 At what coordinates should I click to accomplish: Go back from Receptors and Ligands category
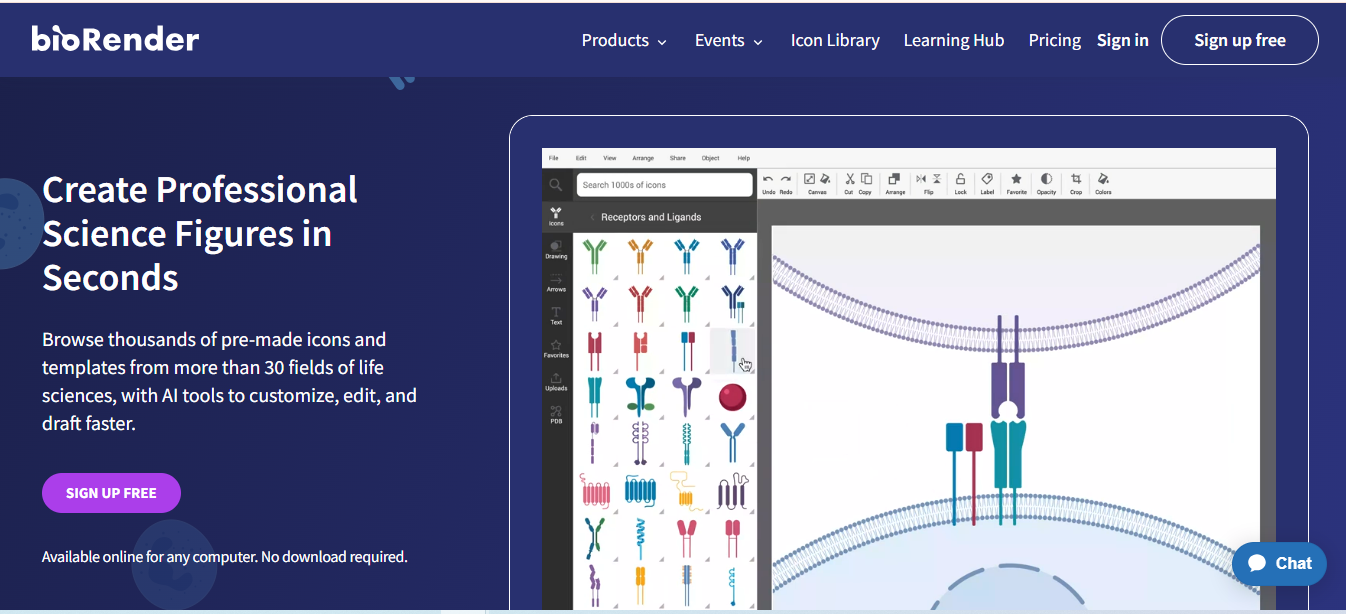(x=591, y=217)
